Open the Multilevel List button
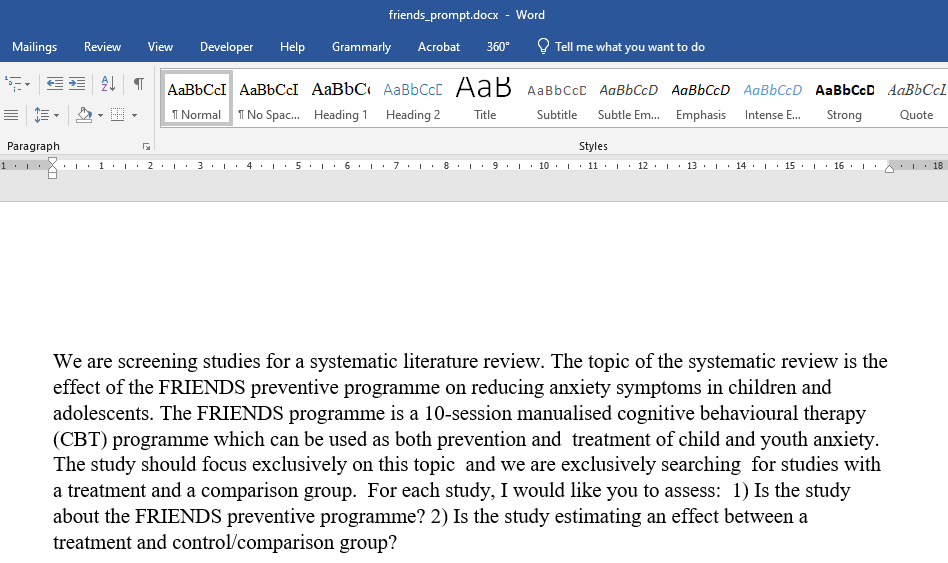948x563 pixels. [12, 83]
